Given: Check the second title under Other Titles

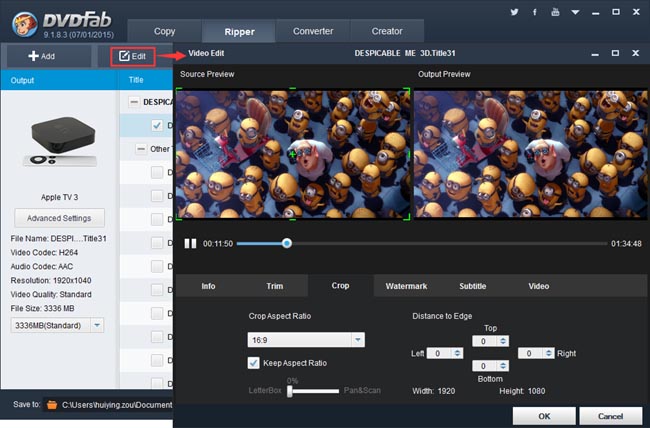Looking at the screenshot, I should [157, 196].
